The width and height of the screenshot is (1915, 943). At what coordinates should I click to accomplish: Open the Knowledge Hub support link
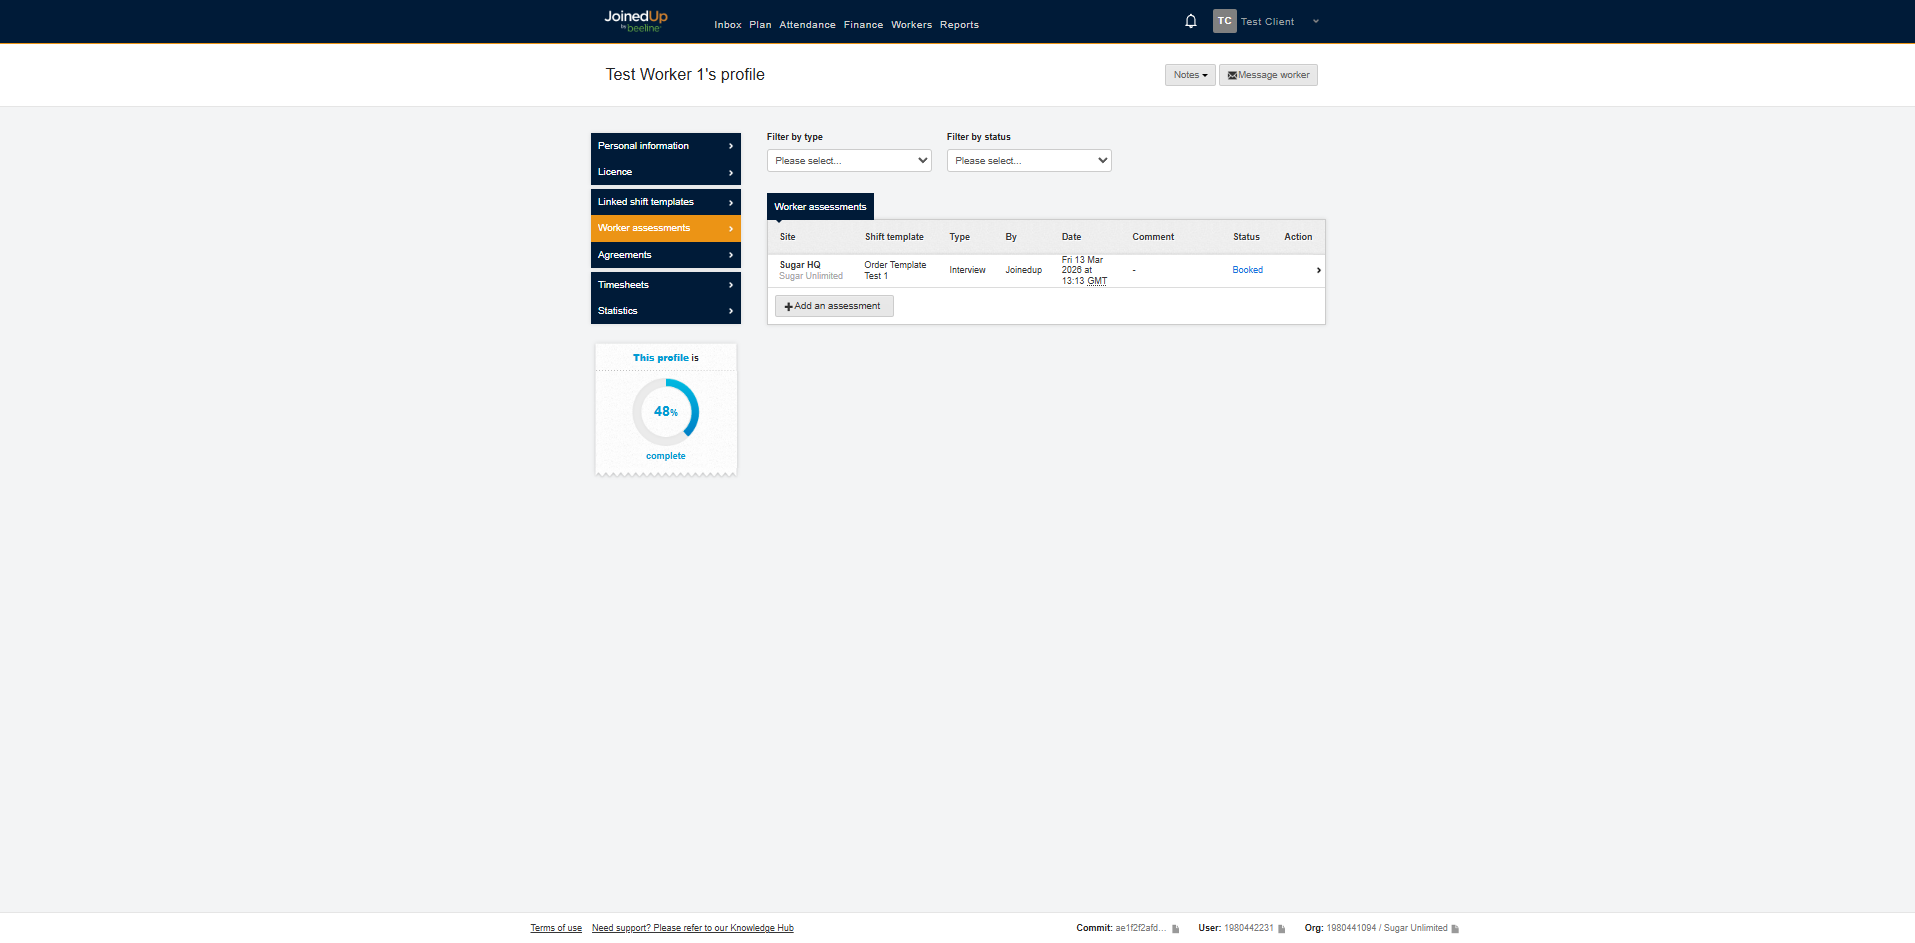coord(692,928)
